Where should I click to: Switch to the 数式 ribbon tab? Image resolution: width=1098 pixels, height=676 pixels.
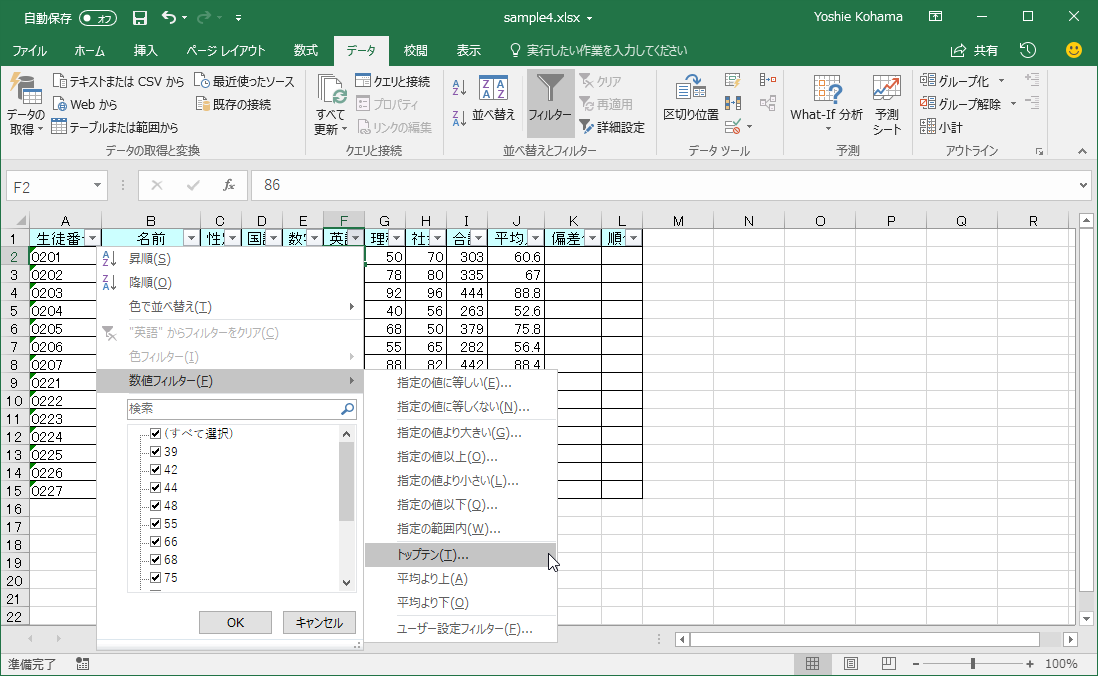pos(305,50)
